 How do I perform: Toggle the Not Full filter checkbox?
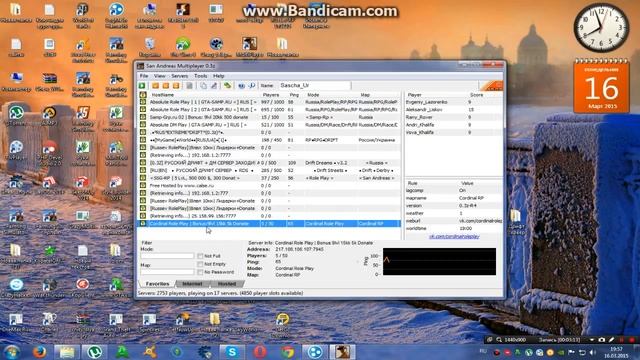click(x=200, y=256)
